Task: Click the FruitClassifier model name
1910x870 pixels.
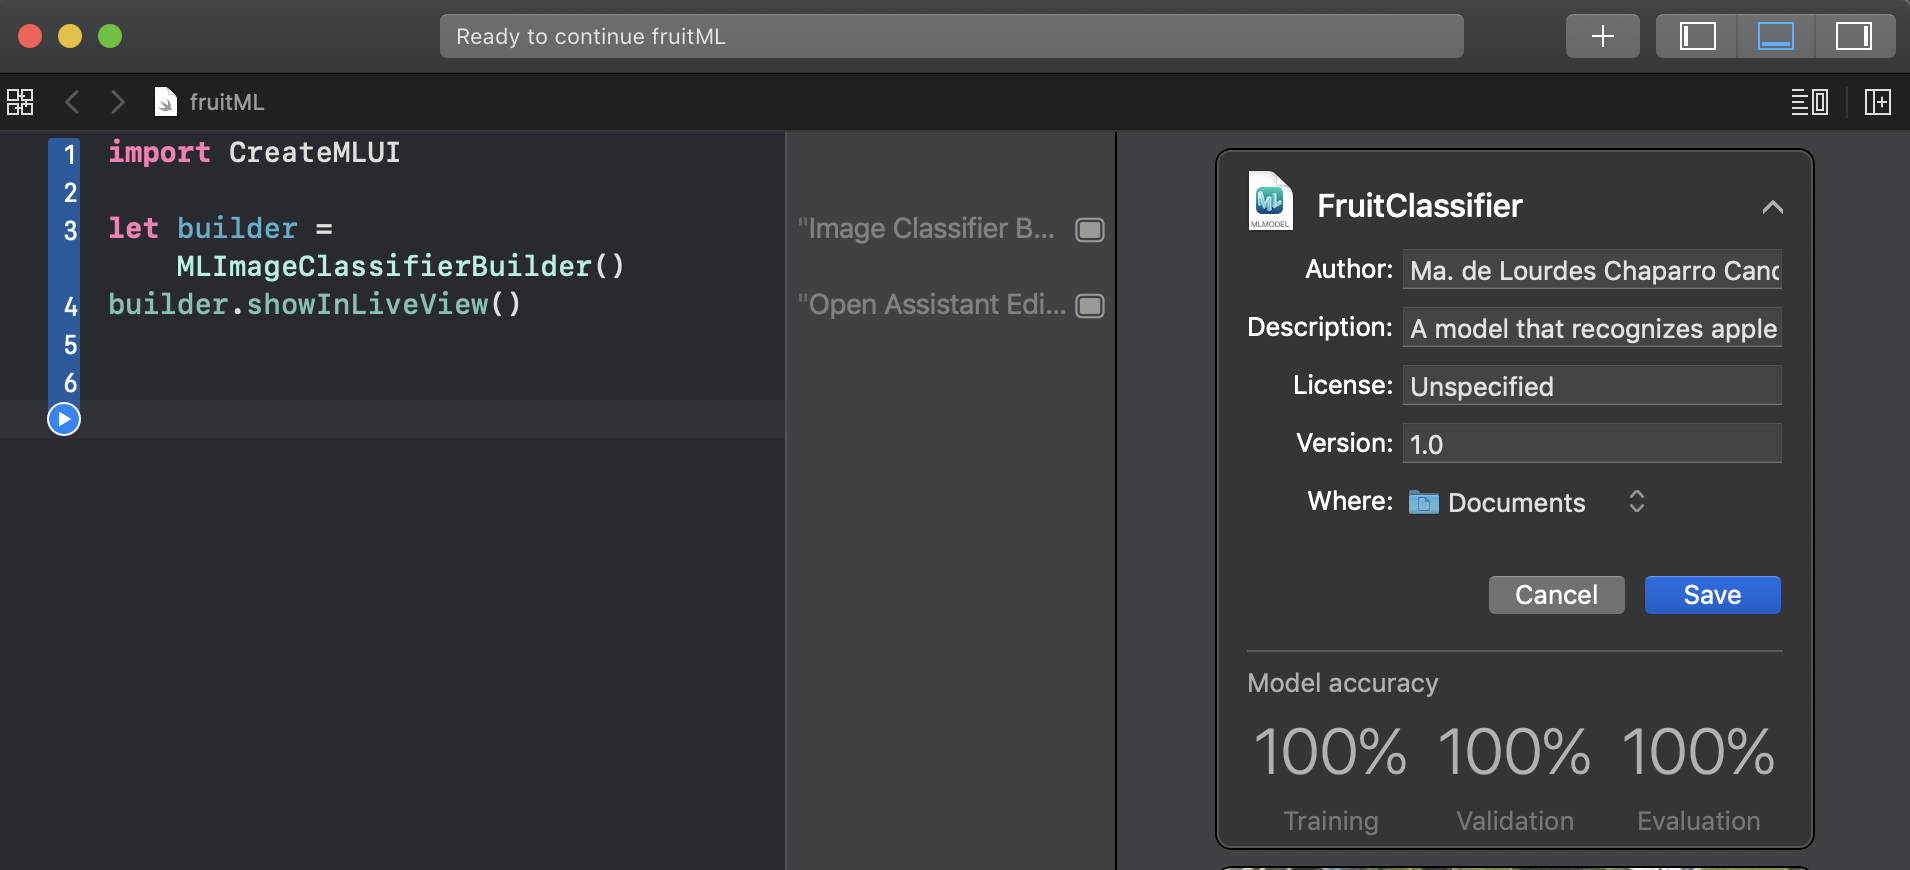Action: click(x=1419, y=206)
